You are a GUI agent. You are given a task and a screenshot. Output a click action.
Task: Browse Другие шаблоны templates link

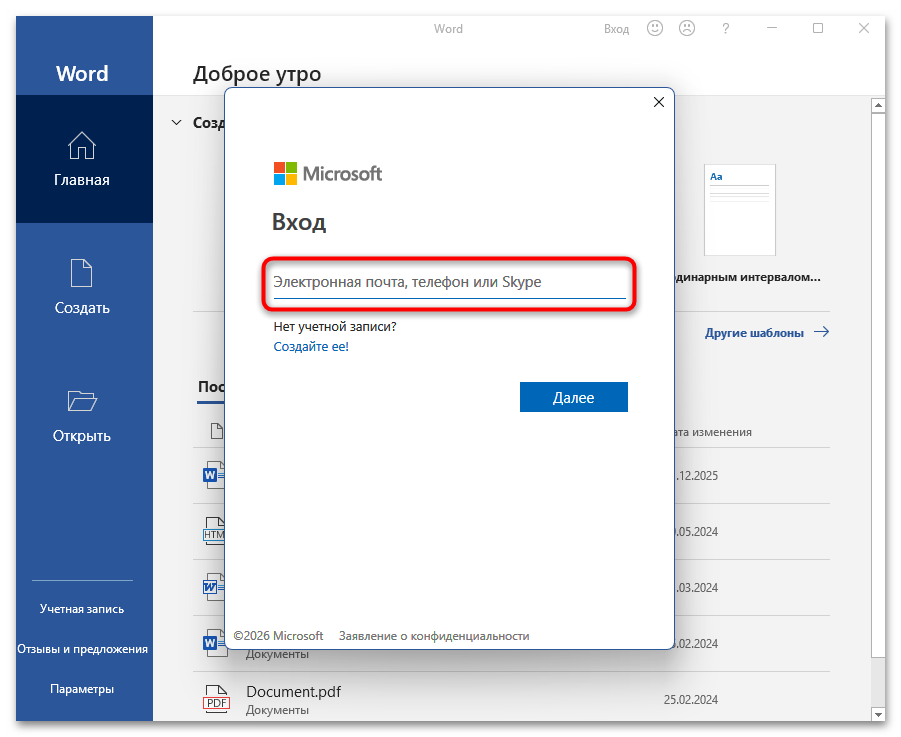coord(756,331)
